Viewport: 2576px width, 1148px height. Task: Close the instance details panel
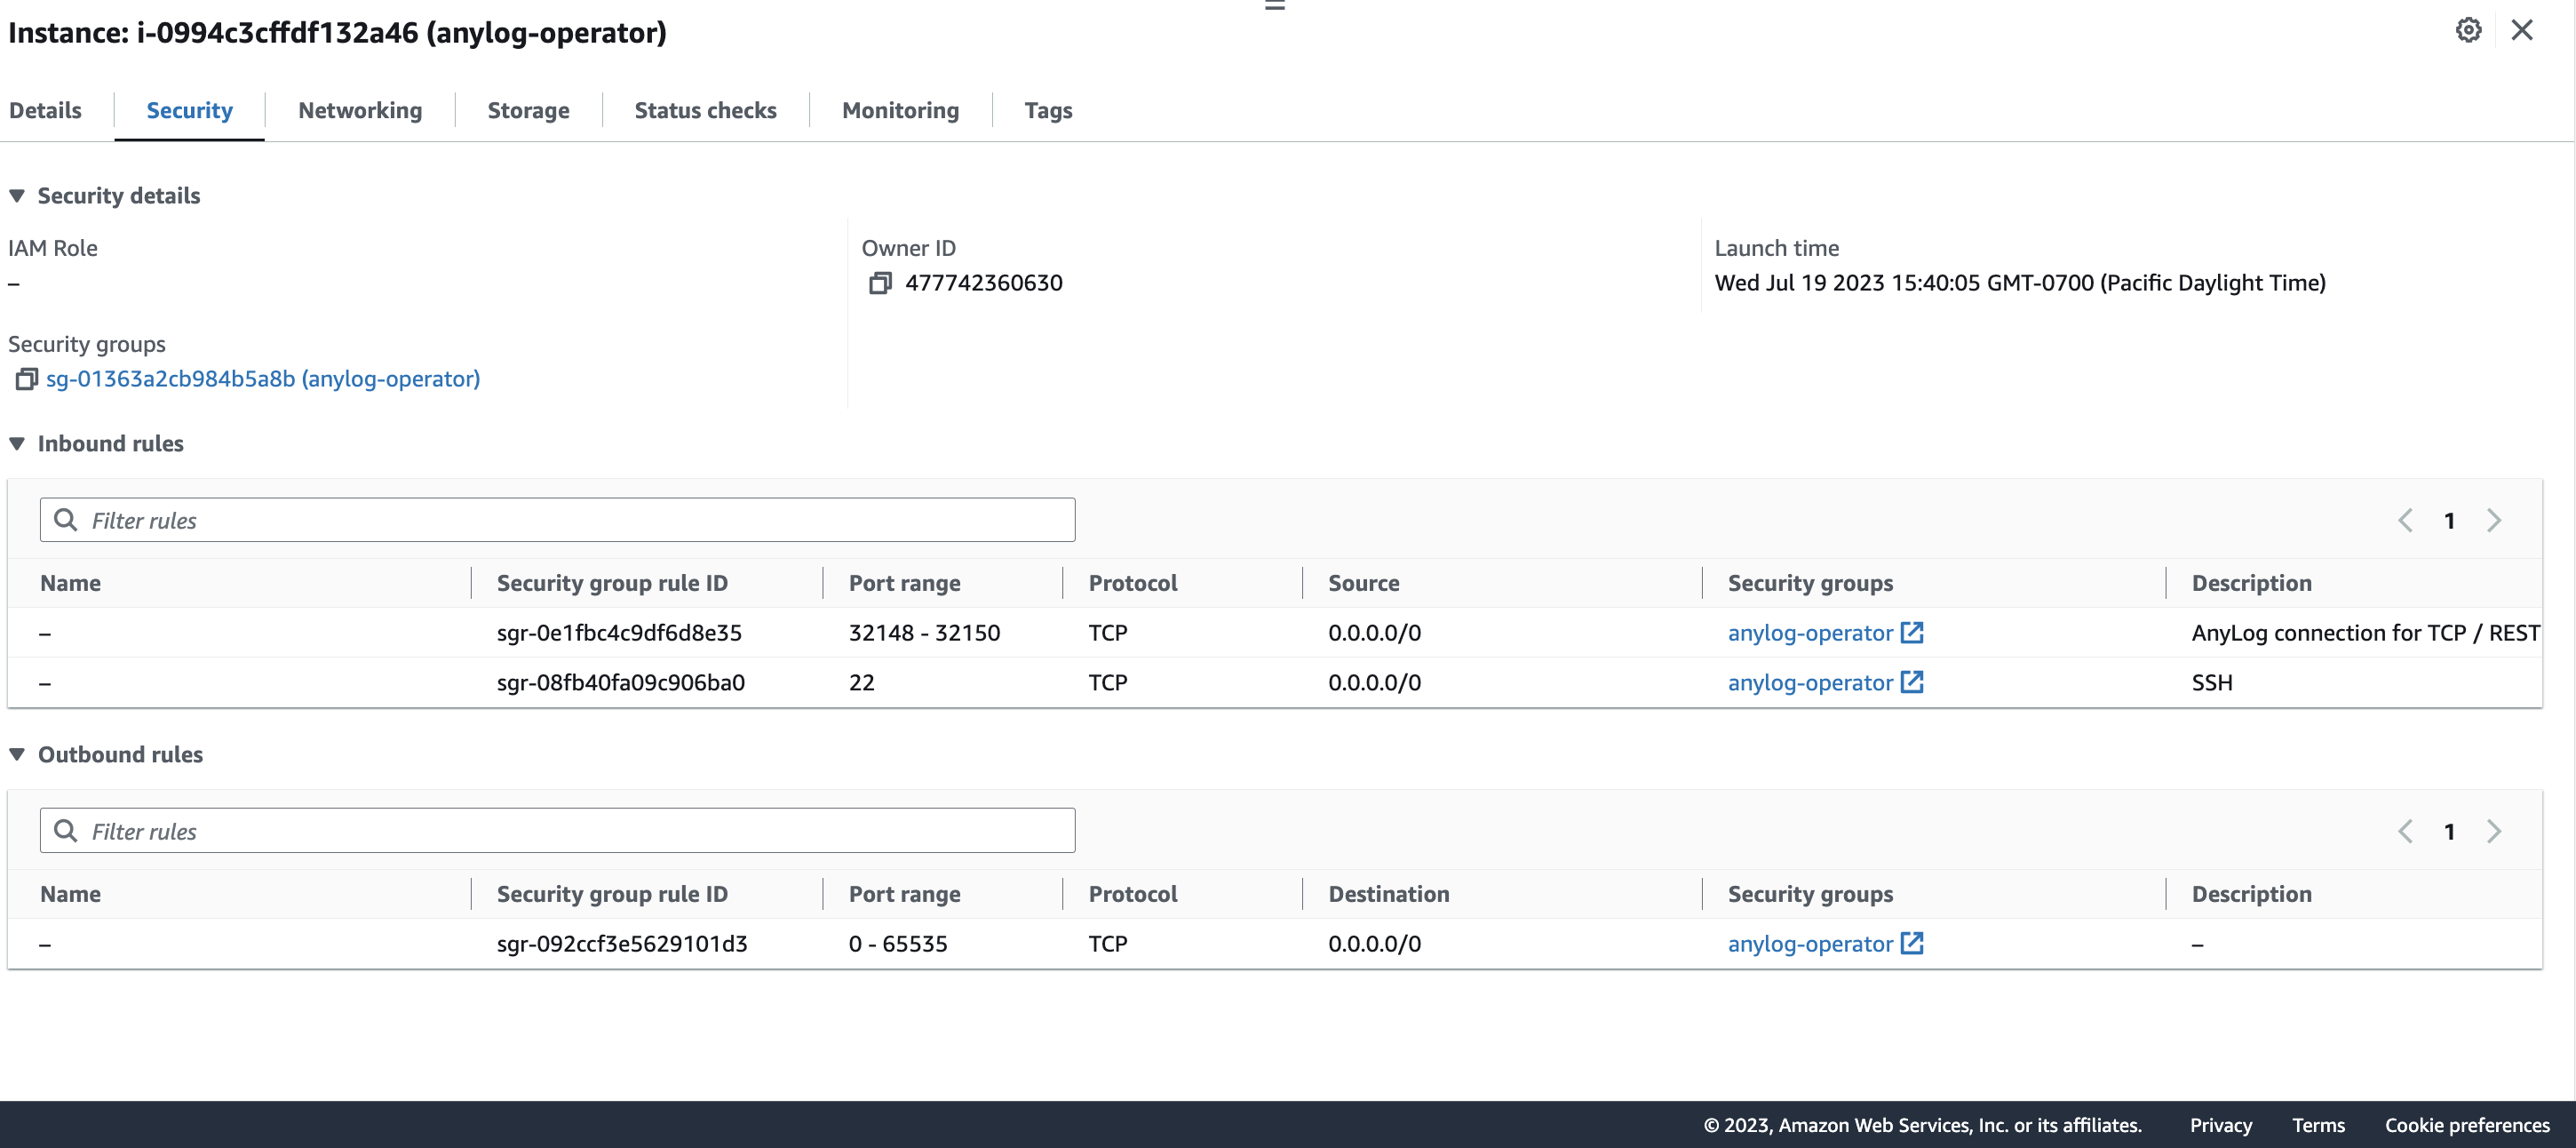(x=2522, y=30)
